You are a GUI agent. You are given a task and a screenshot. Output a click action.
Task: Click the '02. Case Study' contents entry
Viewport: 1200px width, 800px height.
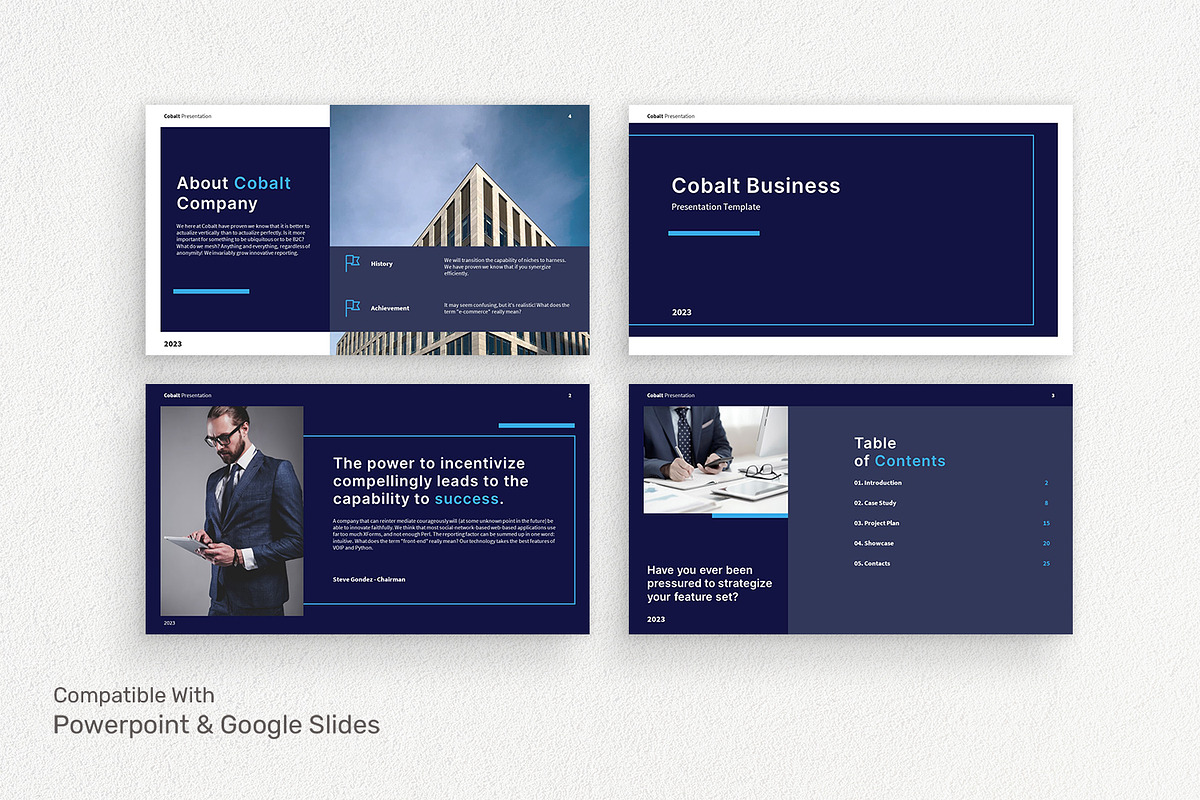pos(875,503)
